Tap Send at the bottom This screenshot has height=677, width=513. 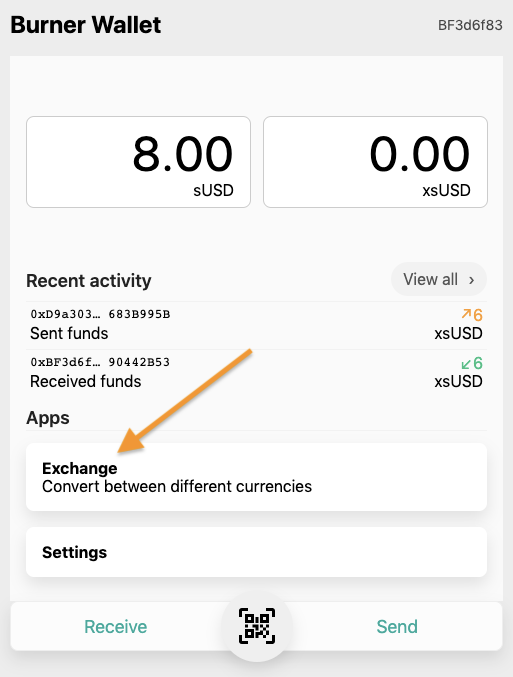coord(397,626)
